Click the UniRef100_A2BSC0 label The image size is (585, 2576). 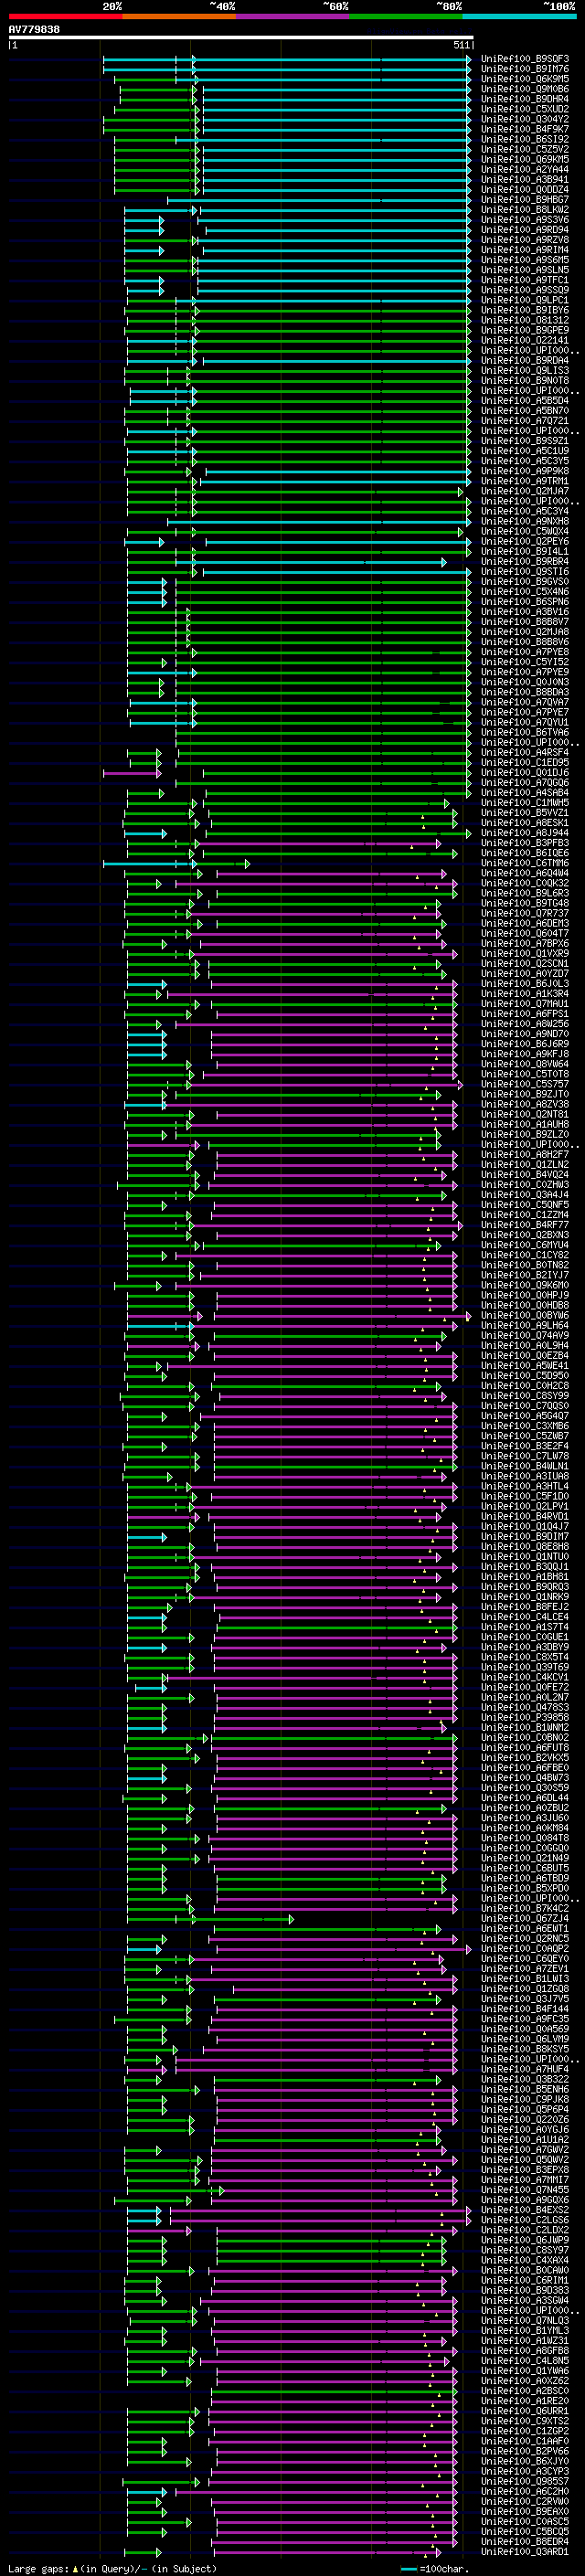(x=525, y=2391)
